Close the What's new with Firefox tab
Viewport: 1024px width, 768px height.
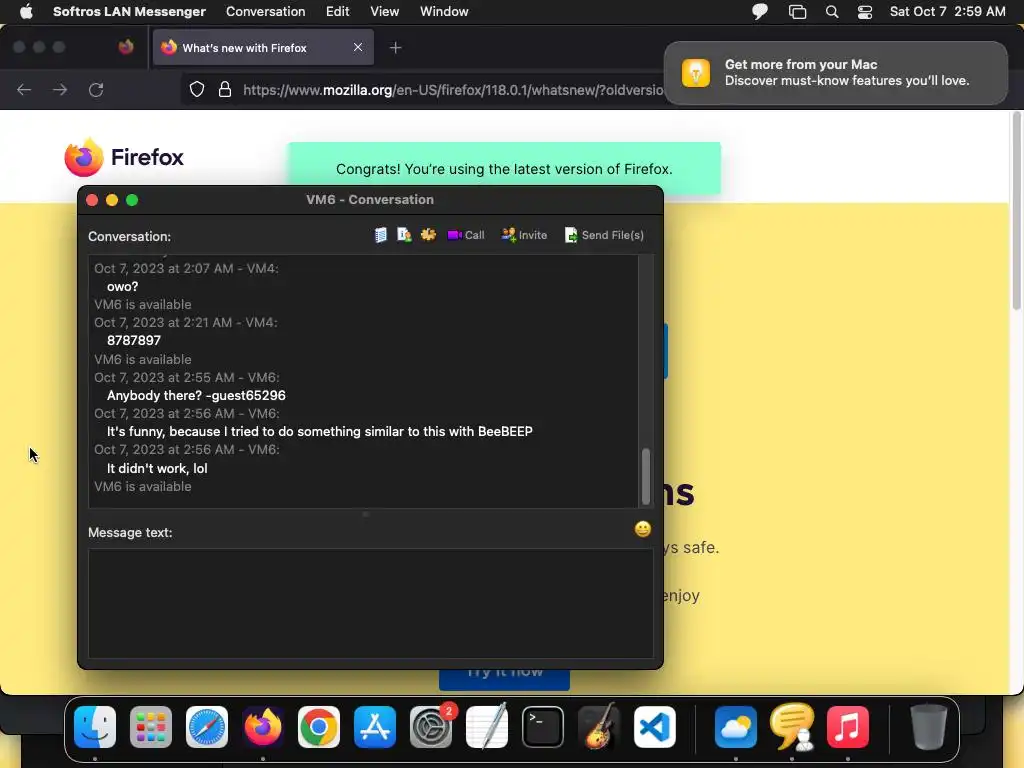[358, 47]
